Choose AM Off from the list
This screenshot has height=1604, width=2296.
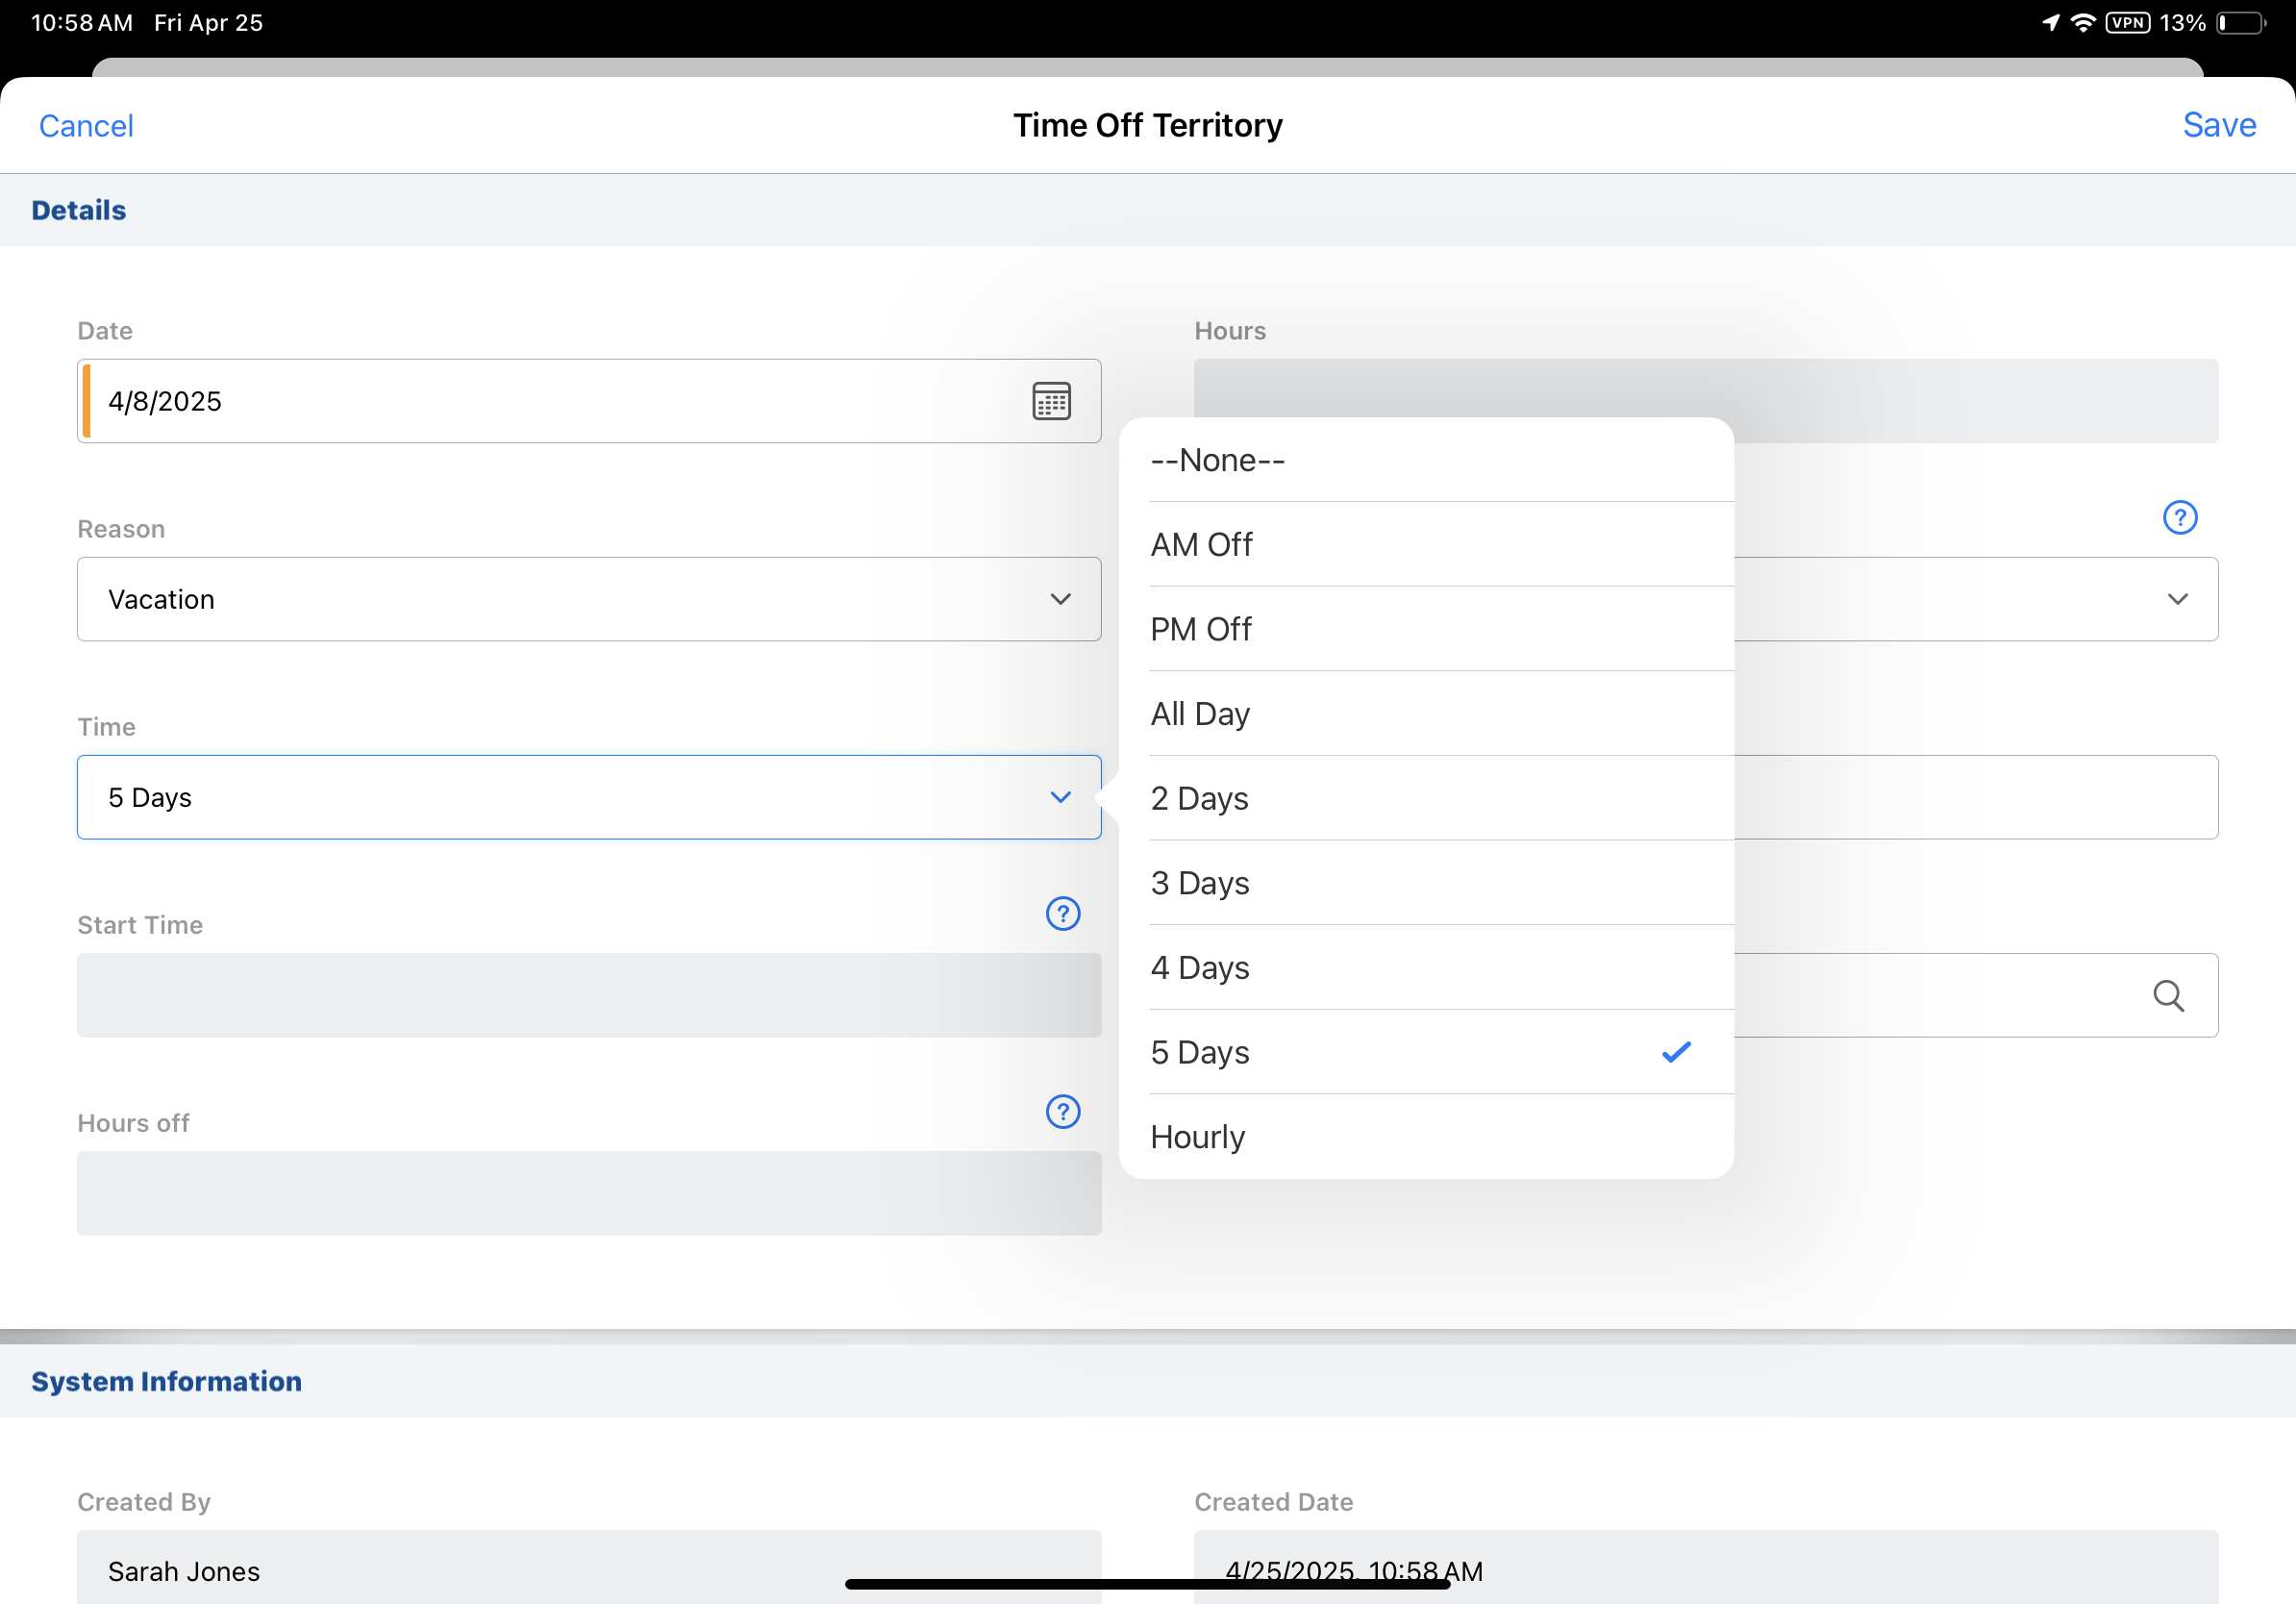[x=1201, y=545]
